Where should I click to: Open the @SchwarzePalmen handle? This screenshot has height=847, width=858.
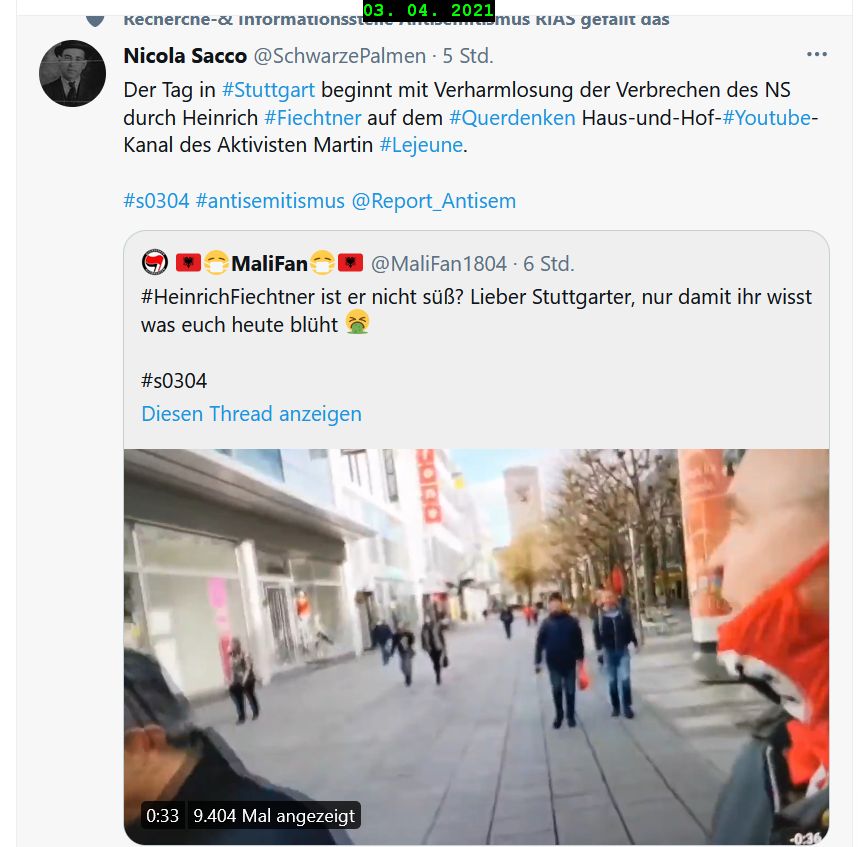tap(340, 56)
